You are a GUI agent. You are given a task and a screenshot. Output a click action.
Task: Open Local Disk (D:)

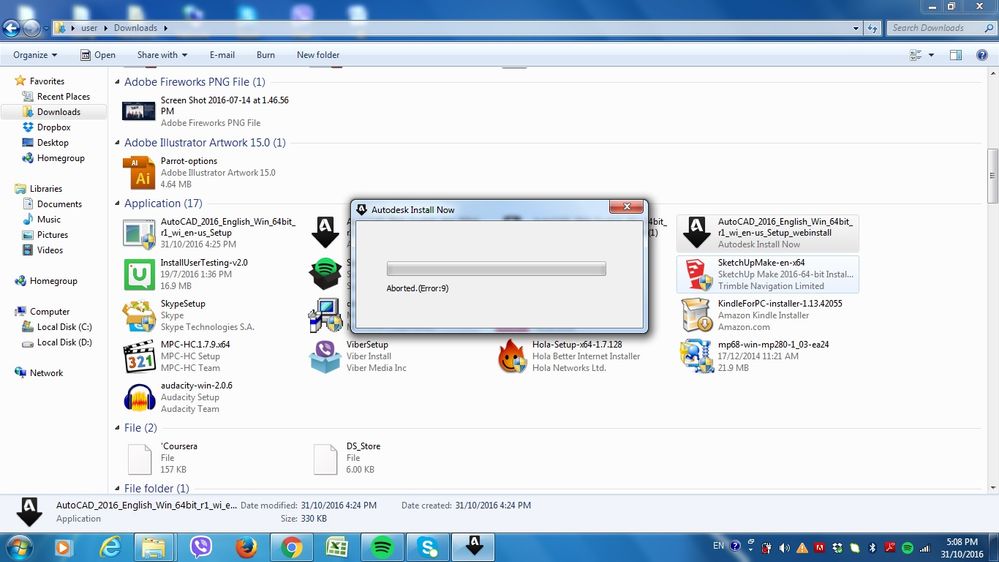click(x=64, y=342)
